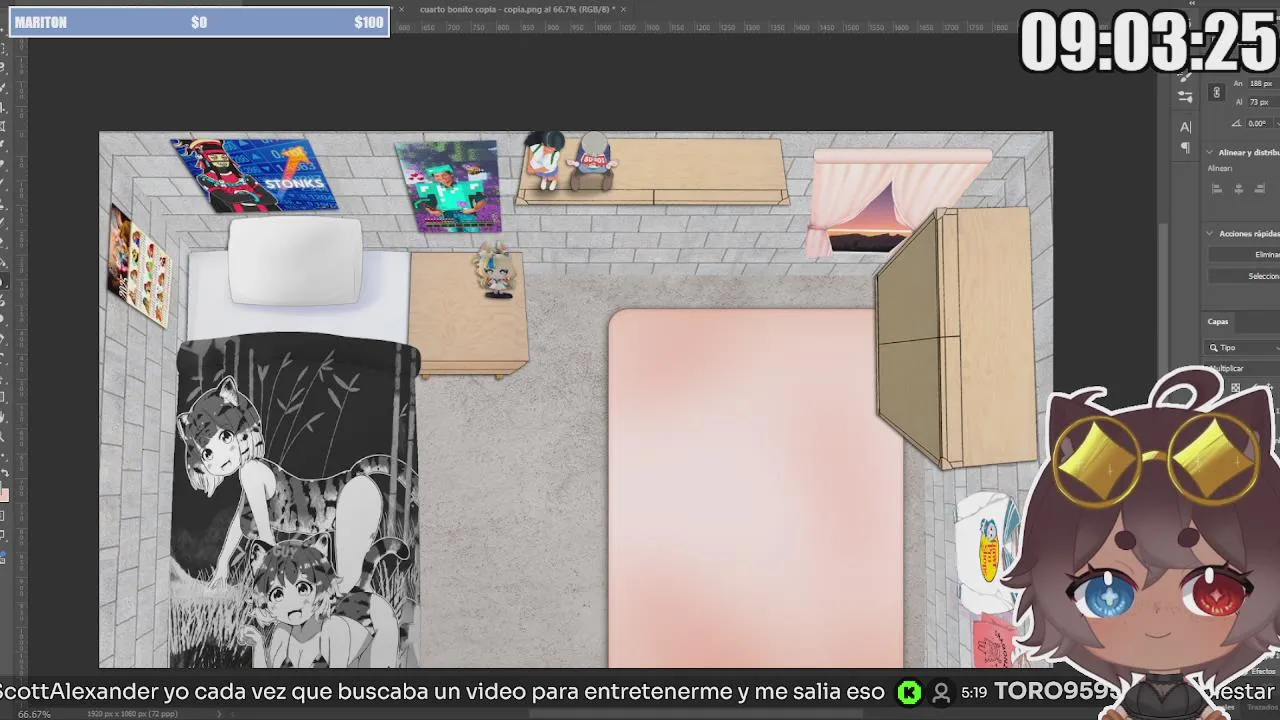
Task: Close the 'cuarto bonito copia - copia.png' tab
Action: point(623,9)
